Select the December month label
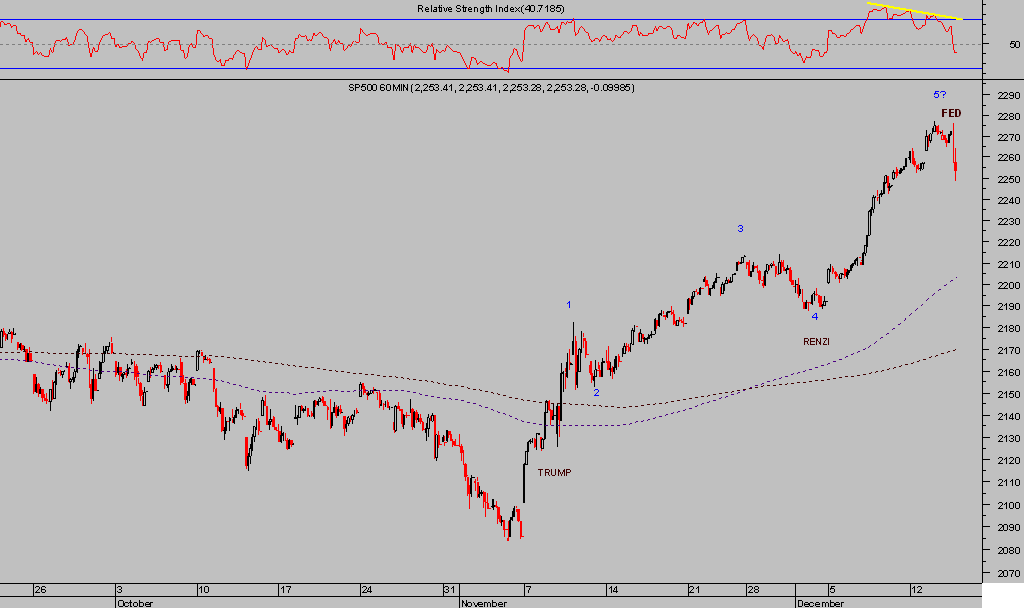The image size is (1024, 608). [x=820, y=603]
